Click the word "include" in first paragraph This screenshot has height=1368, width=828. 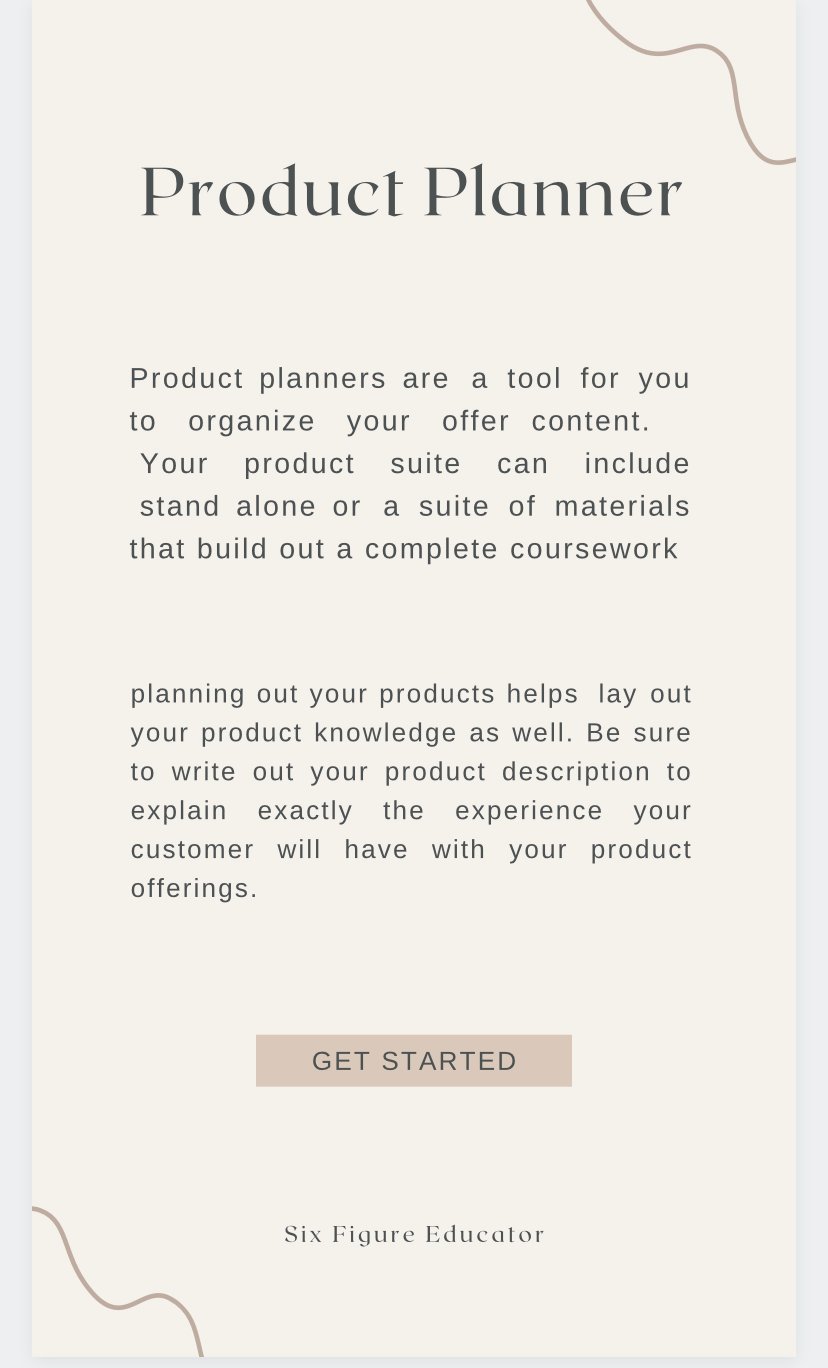tap(637, 464)
